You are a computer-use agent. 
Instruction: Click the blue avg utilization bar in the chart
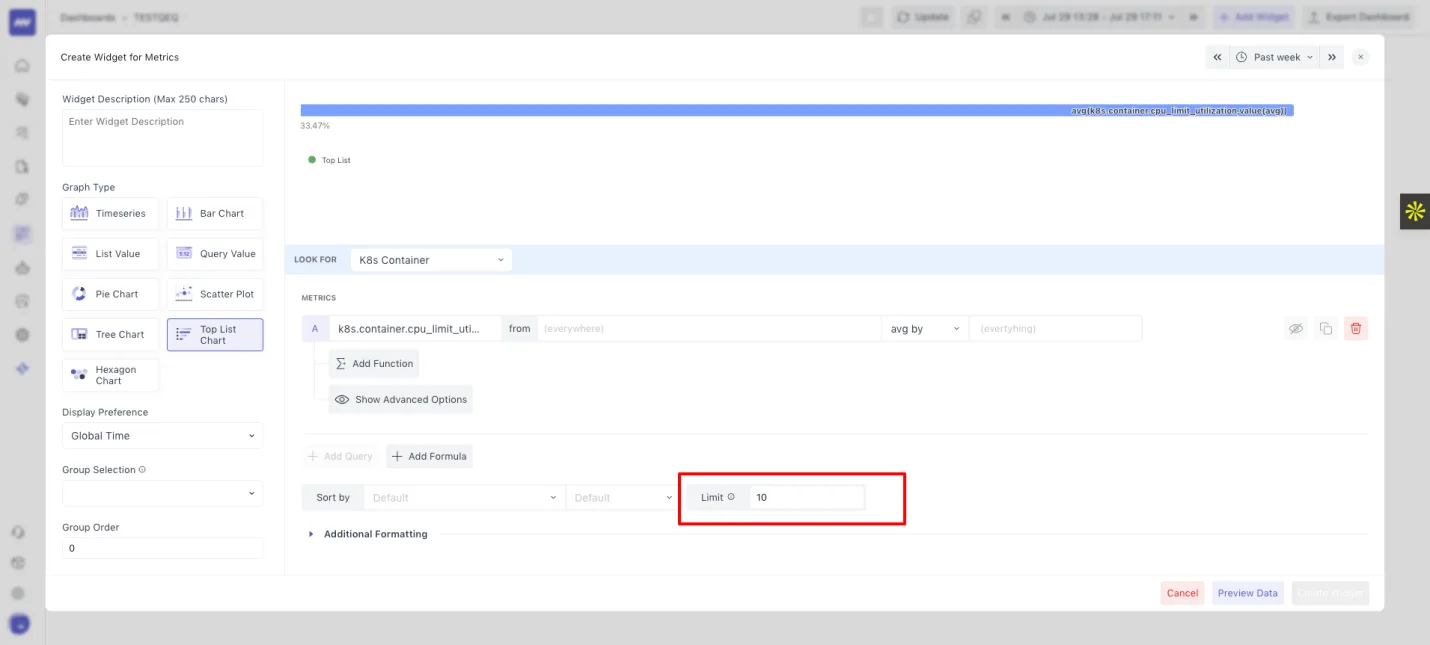tap(797, 111)
